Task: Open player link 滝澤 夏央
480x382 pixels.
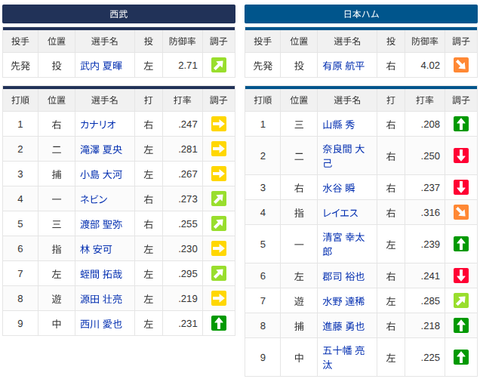Action: point(101,149)
